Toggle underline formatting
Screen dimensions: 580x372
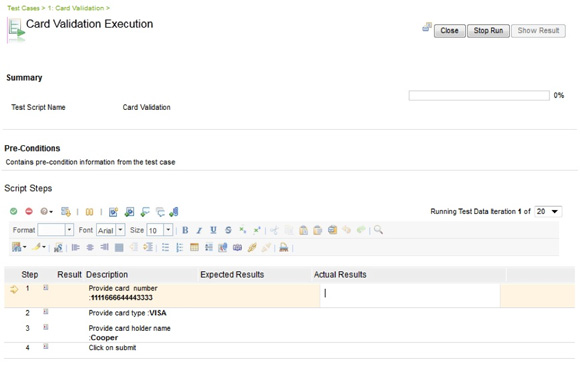coord(213,230)
